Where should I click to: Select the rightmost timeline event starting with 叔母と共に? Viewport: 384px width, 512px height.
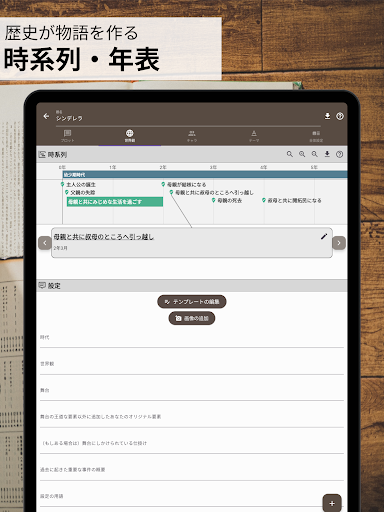292,200
